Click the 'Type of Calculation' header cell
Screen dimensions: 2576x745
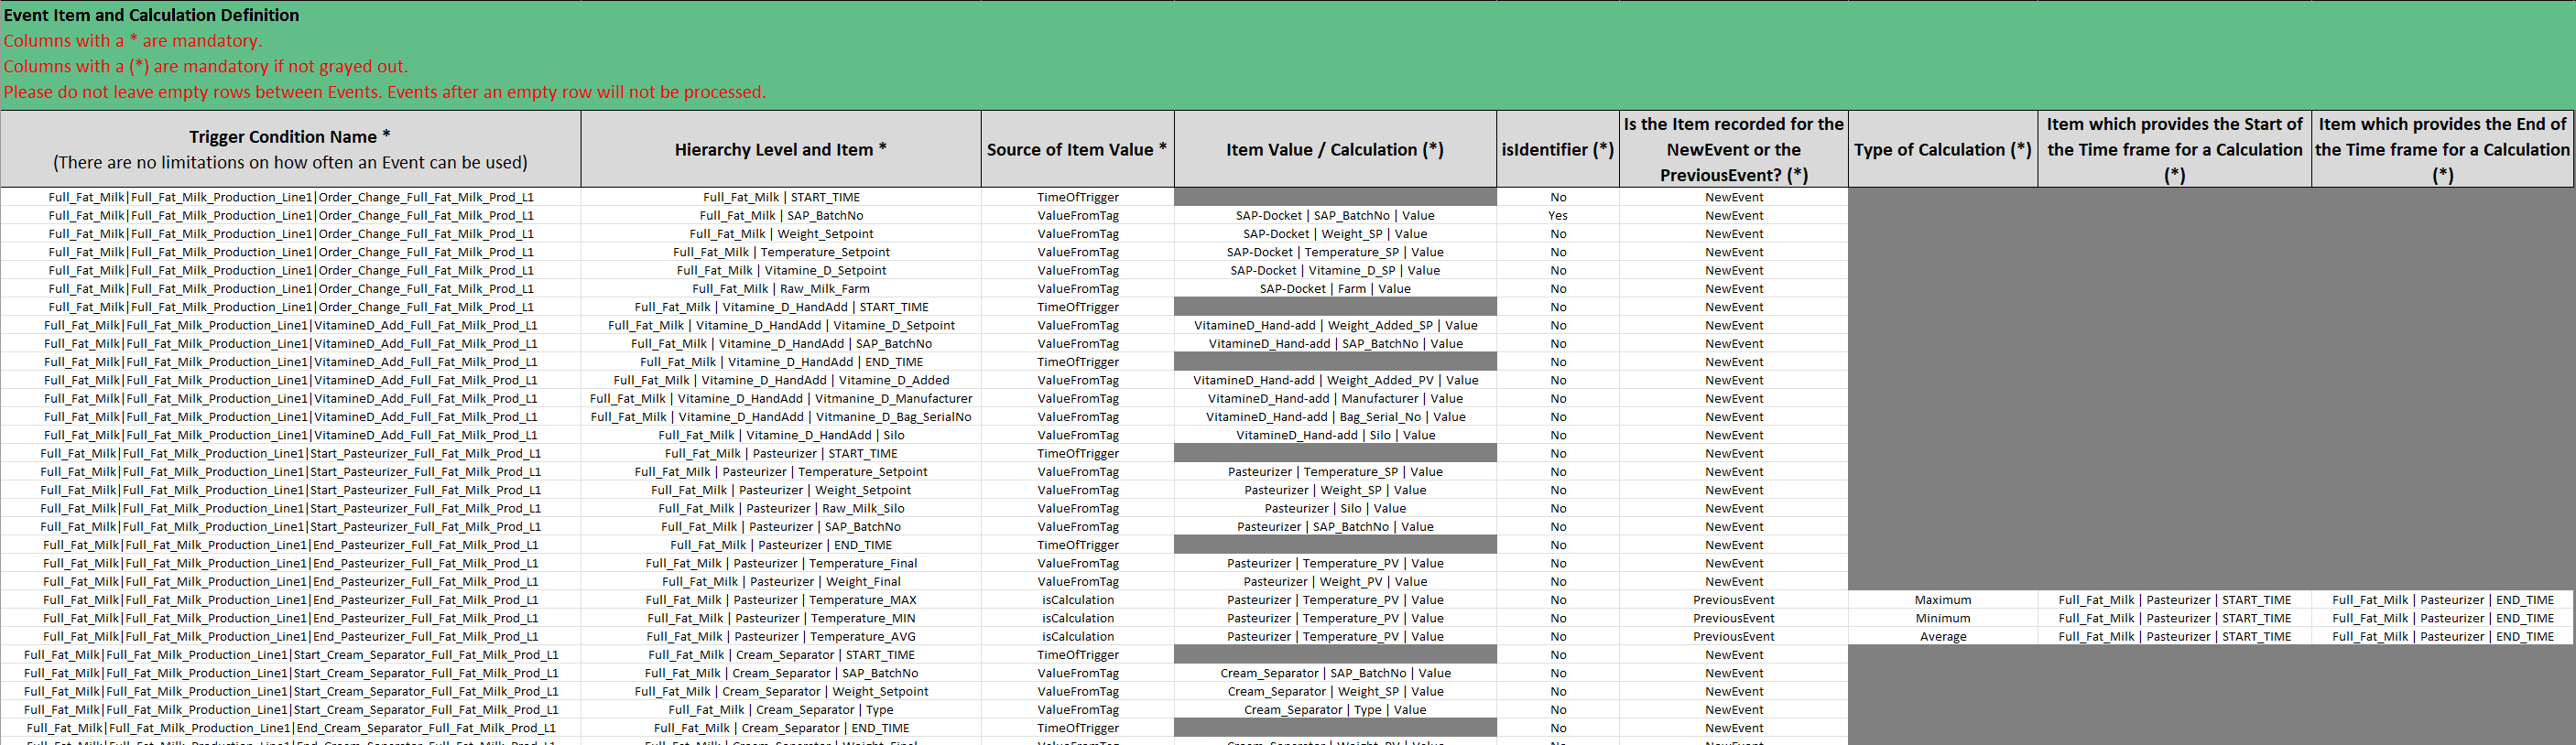[x=1942, y=149]
